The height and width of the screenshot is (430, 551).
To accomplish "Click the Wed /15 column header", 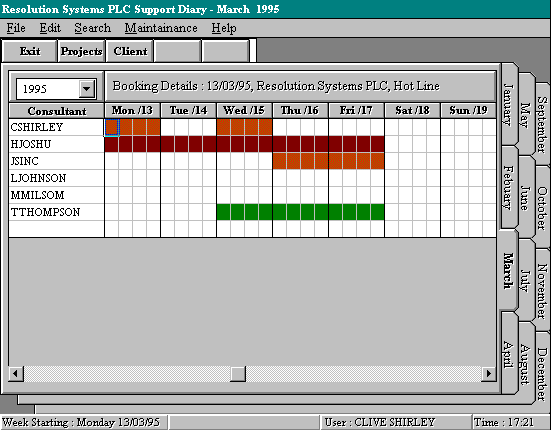I will pos(244,111).
